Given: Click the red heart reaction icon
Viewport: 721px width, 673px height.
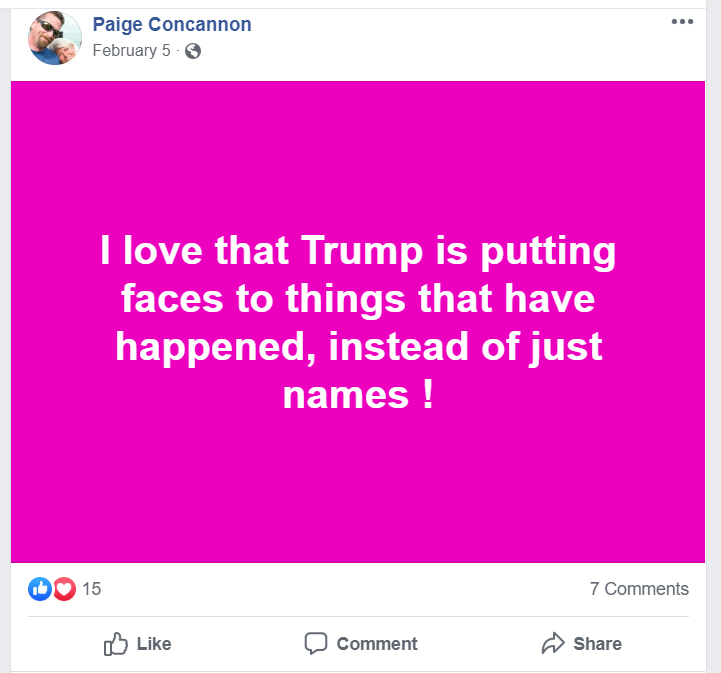Looking at the screenshot, I should pyautogui.click(x=65, y=589).
